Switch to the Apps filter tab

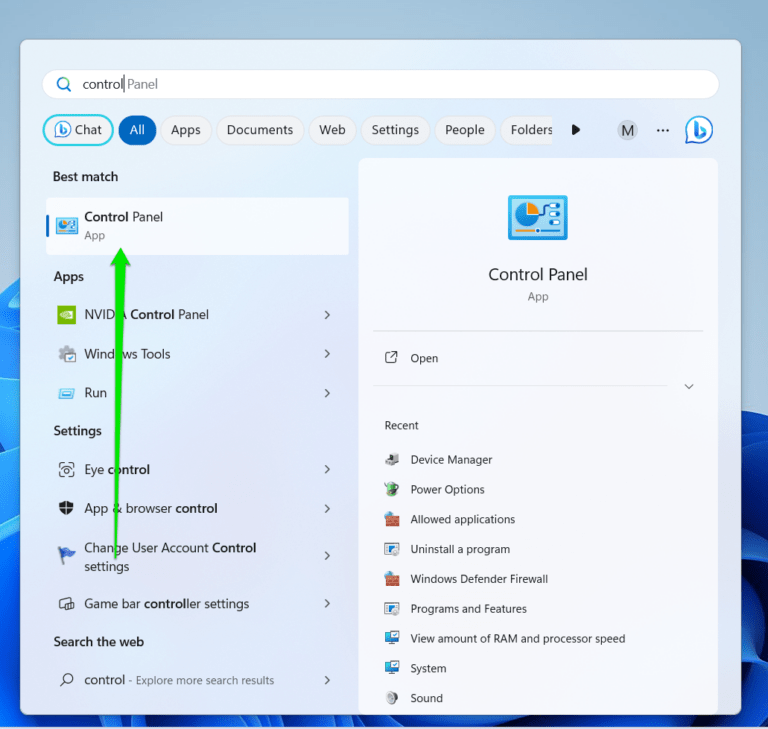[x=185, y=130]
